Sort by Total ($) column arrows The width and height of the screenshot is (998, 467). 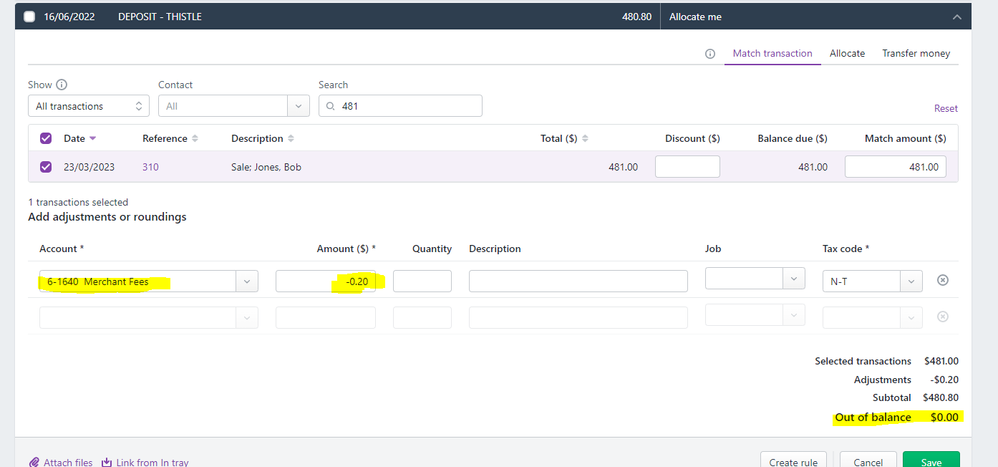point(585,138)
